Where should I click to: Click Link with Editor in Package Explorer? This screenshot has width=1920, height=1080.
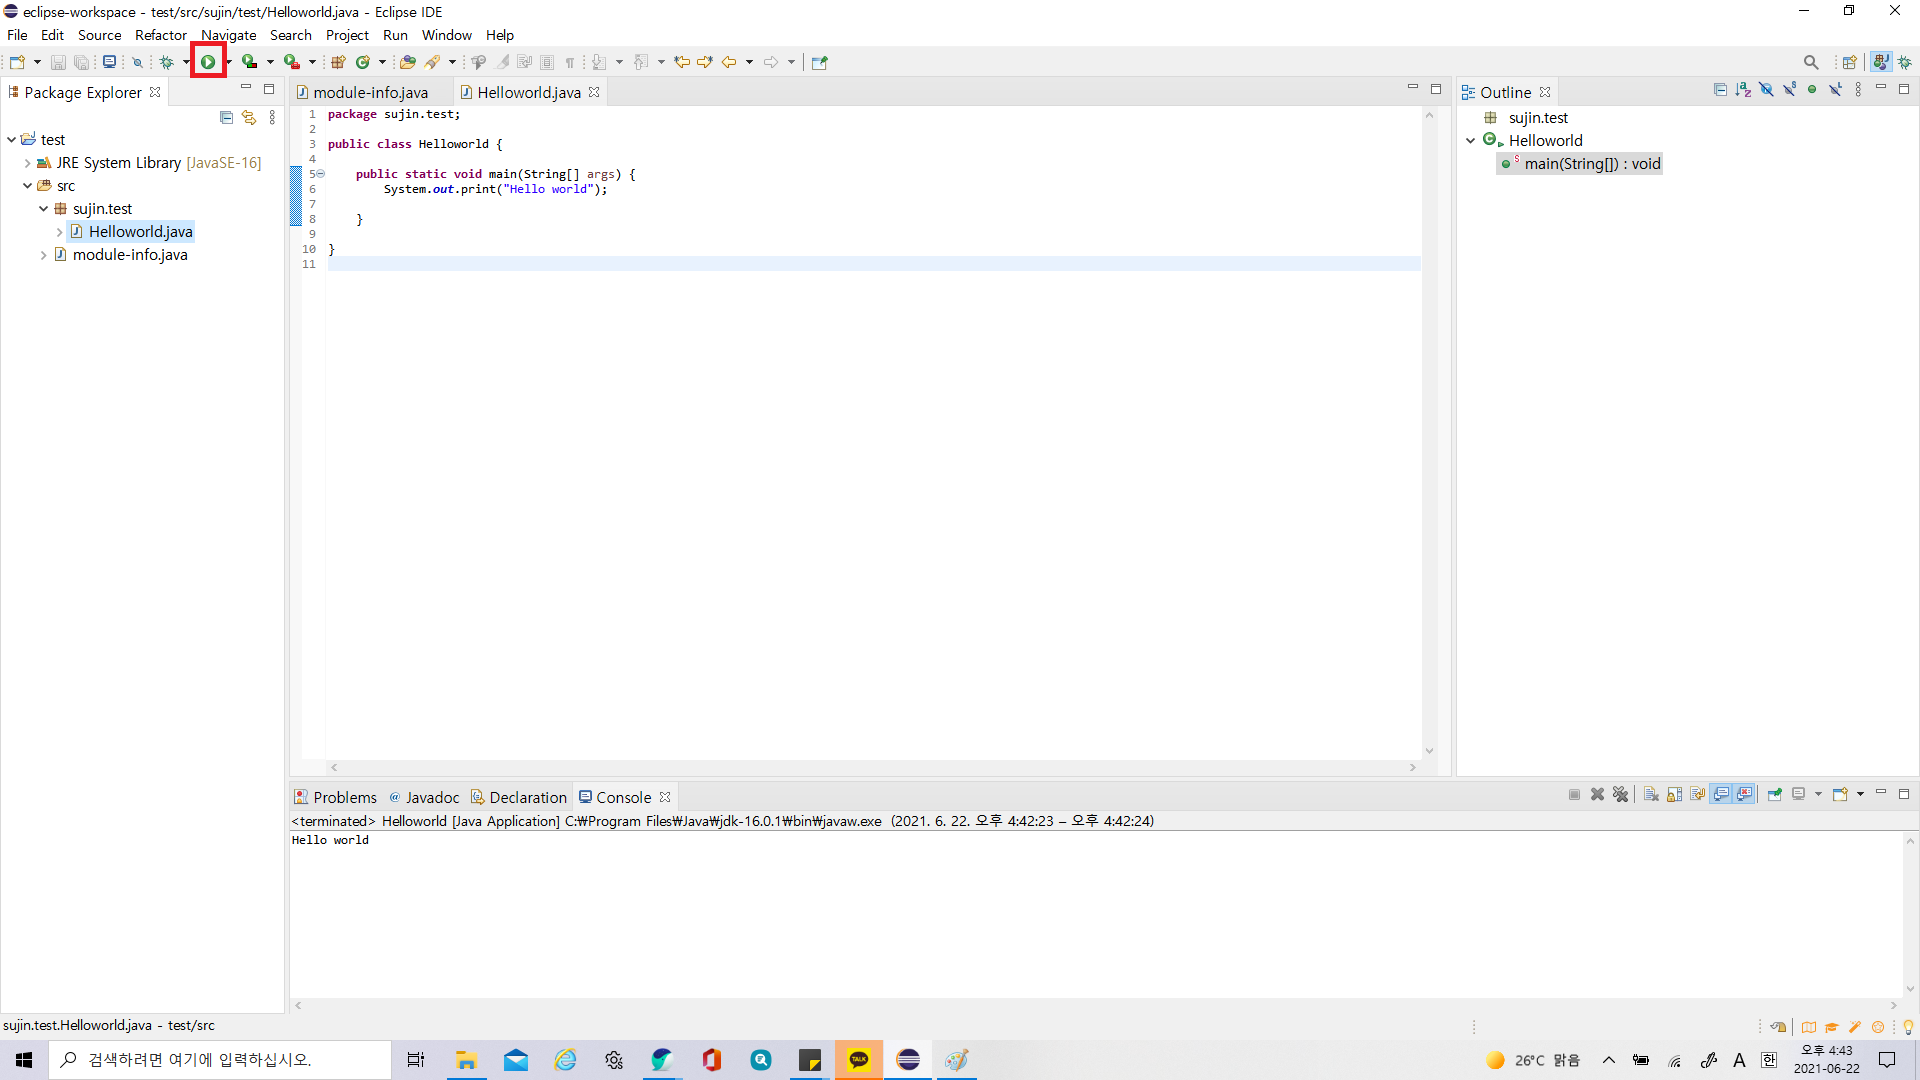pyautogui.click(x=249, y=118)
